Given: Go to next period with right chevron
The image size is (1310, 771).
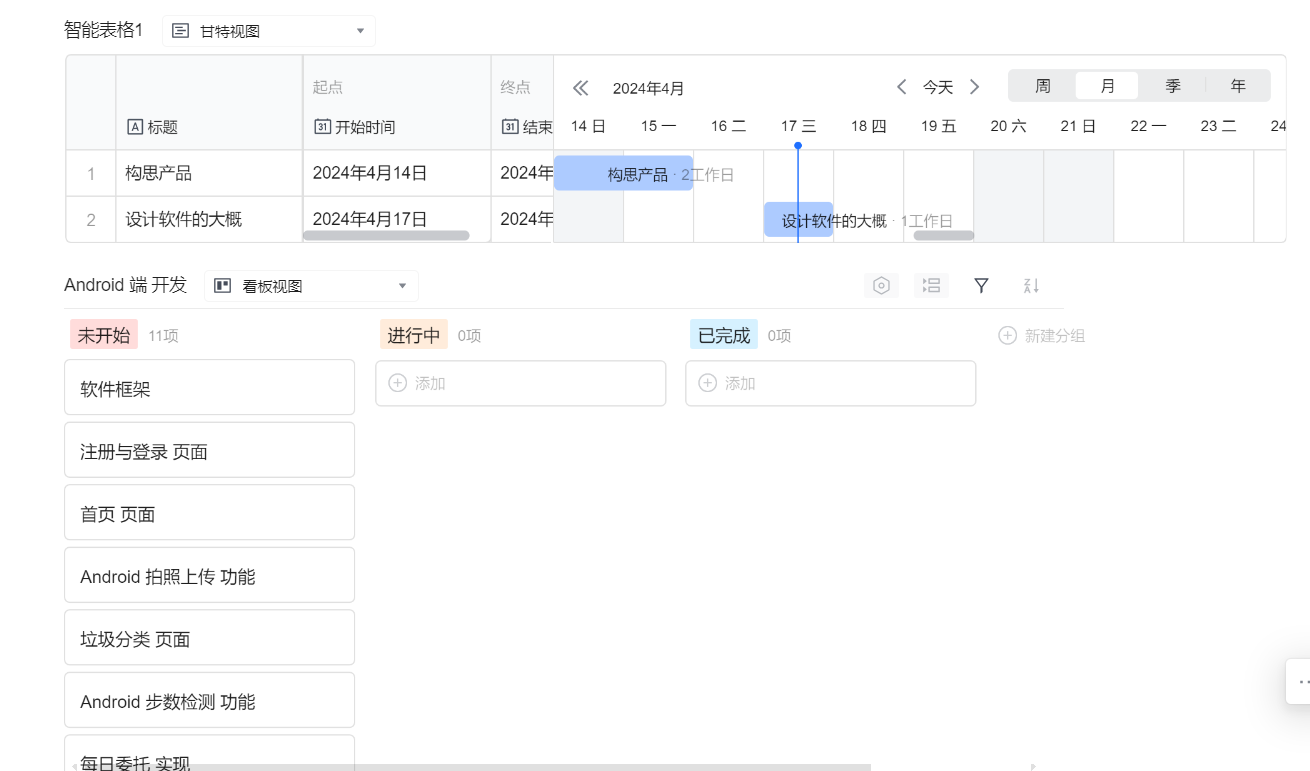Looking at the screenshot, I should (x=975, y=87).
